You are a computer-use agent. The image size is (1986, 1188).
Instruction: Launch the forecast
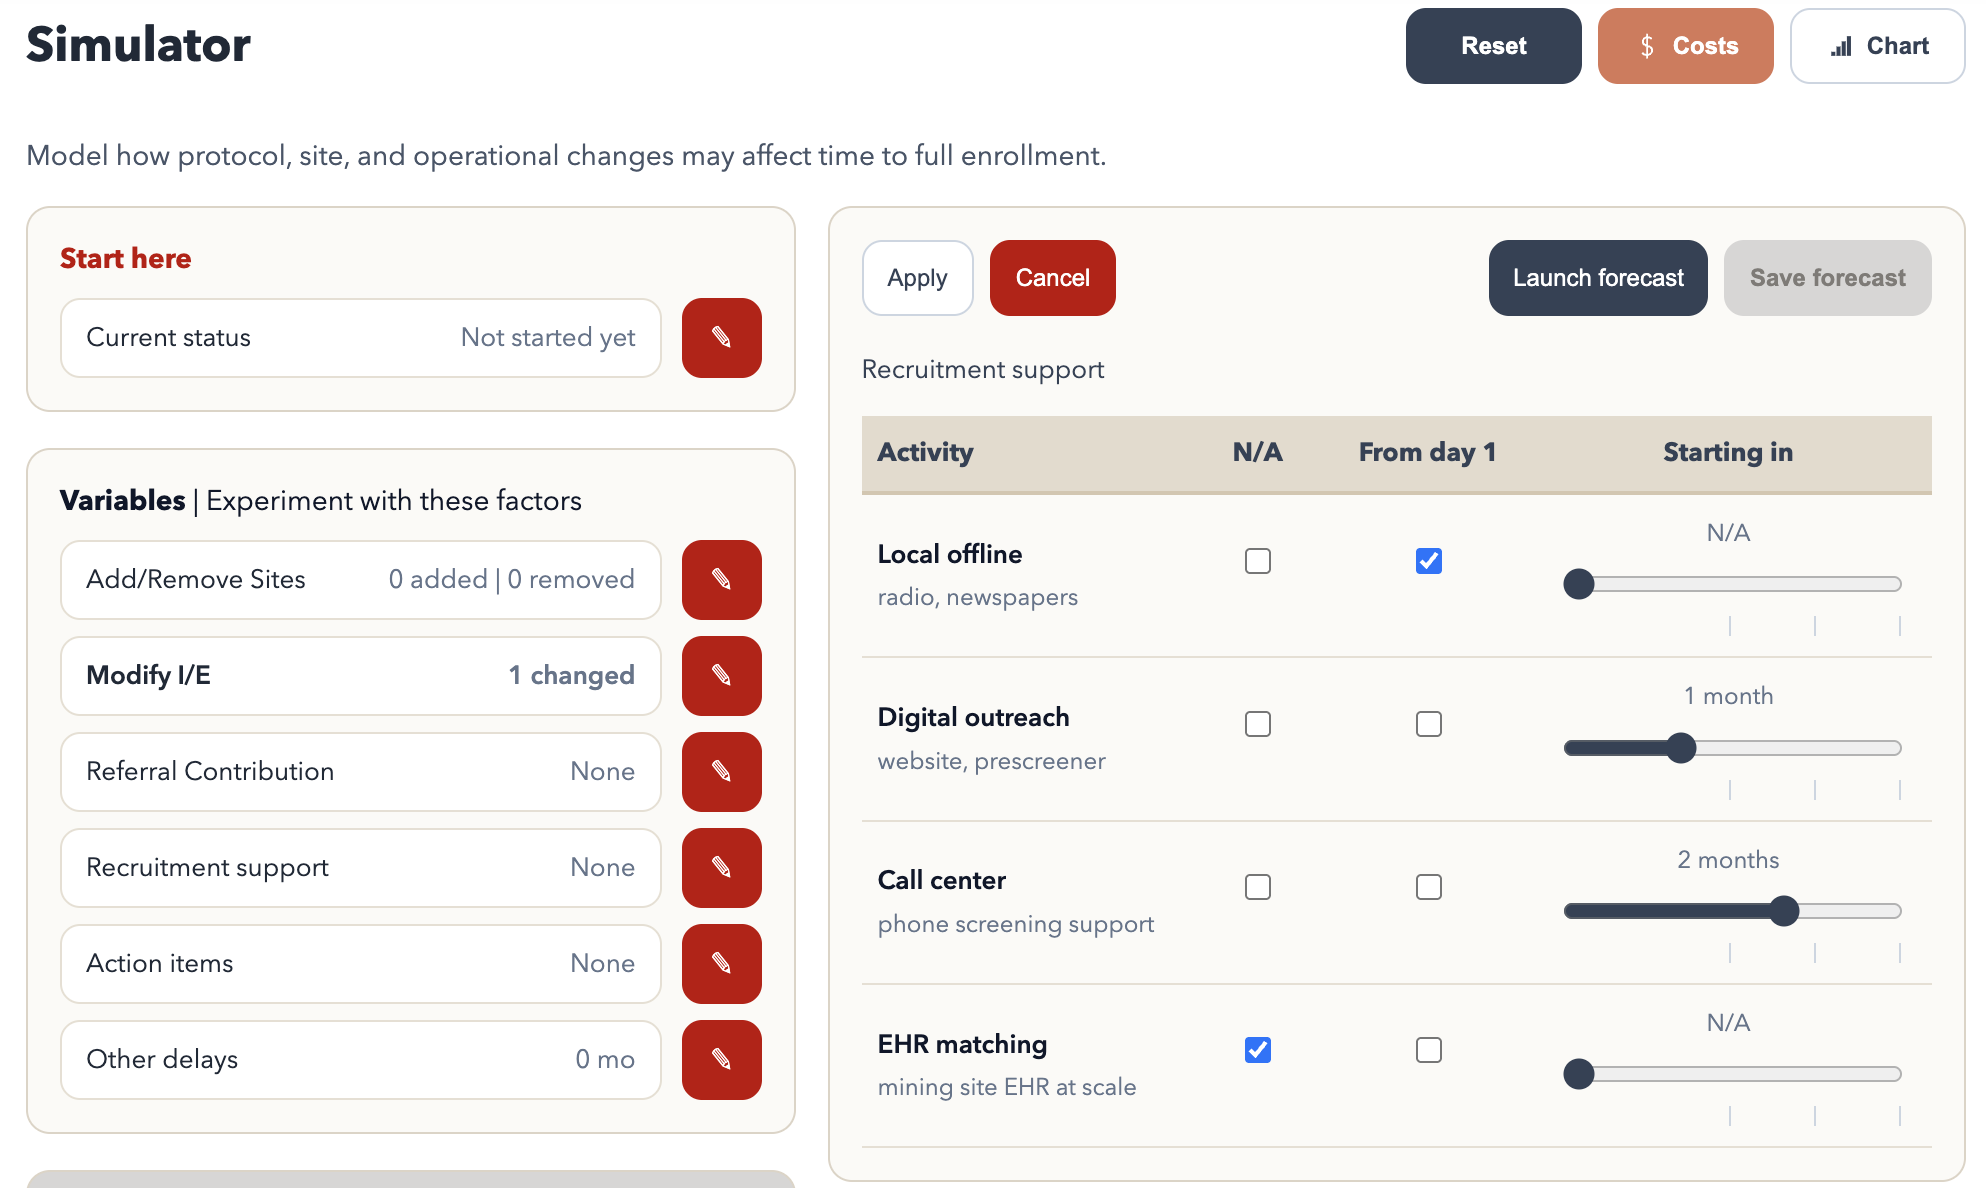pos(1598,278)
